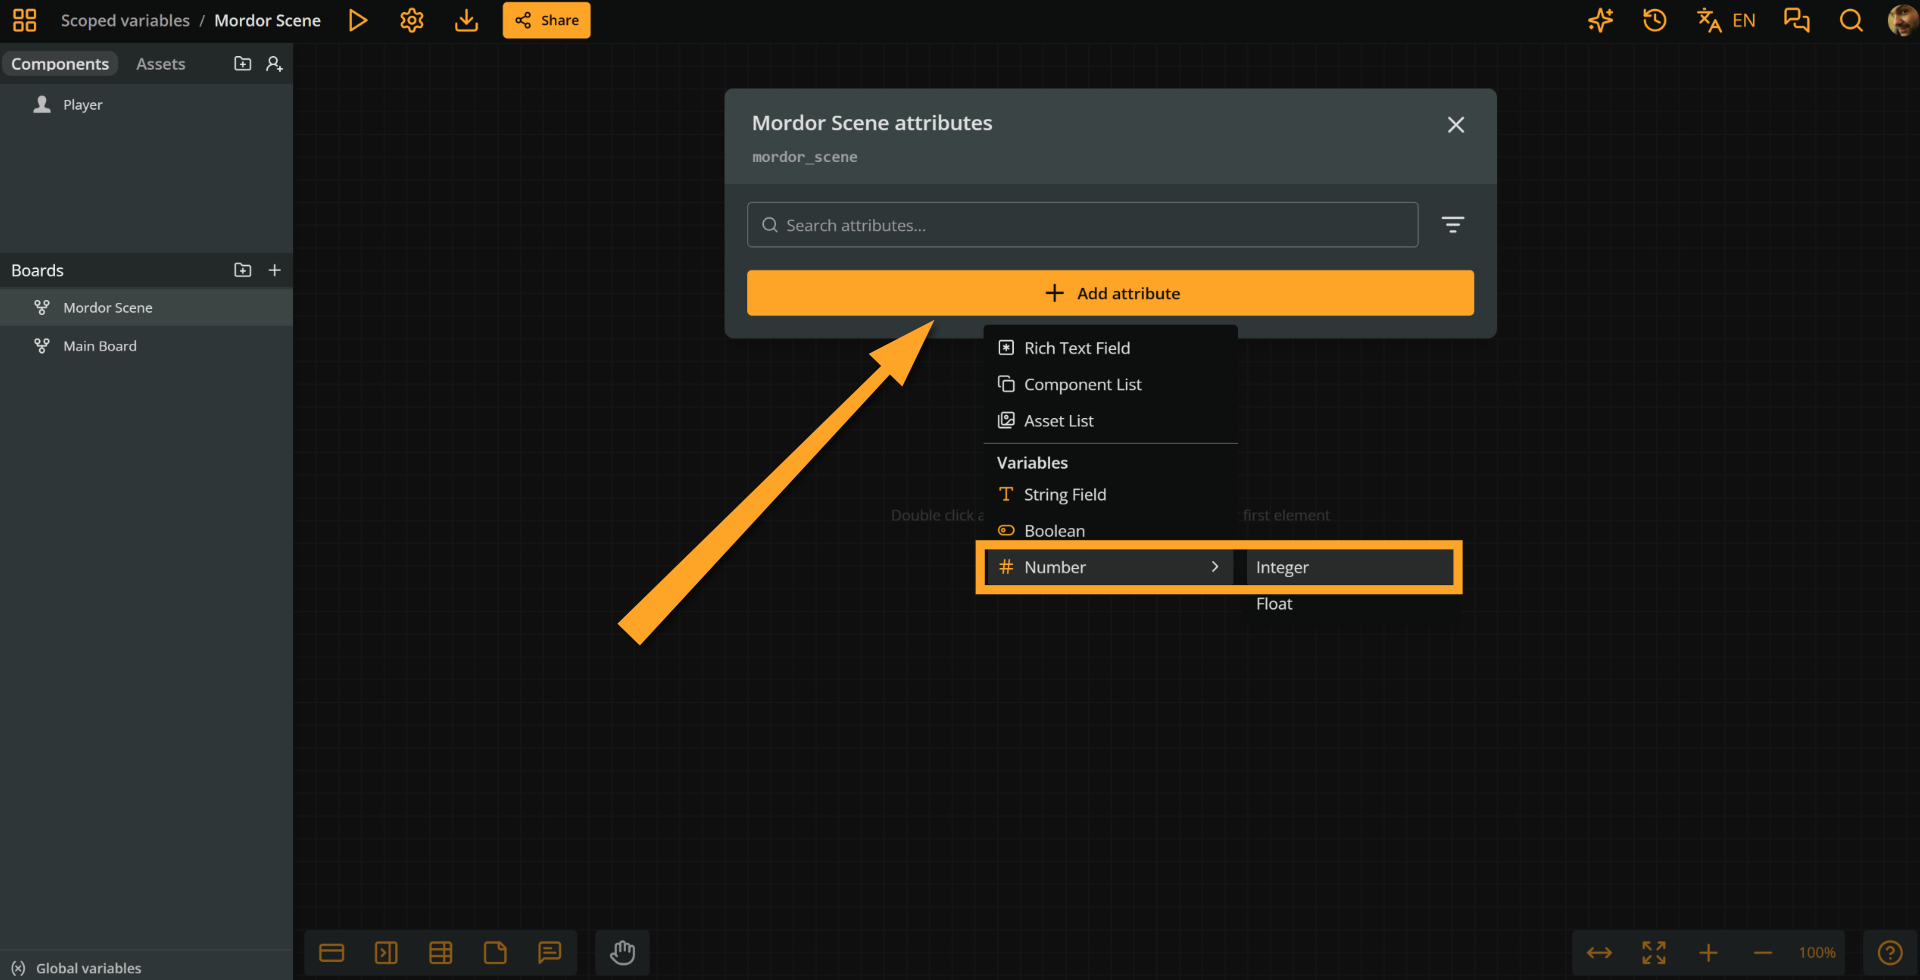Open the Mordor Scene board

click(x=146, y=308)
